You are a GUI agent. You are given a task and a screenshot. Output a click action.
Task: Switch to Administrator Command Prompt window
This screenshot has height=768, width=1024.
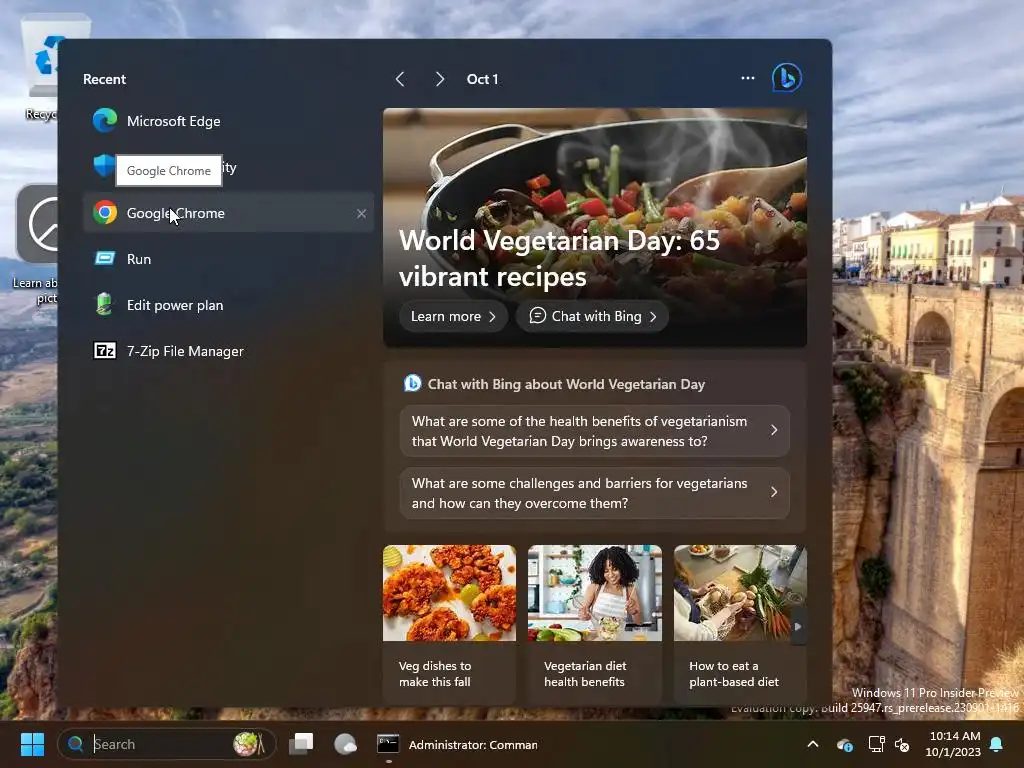click(457, 744)
